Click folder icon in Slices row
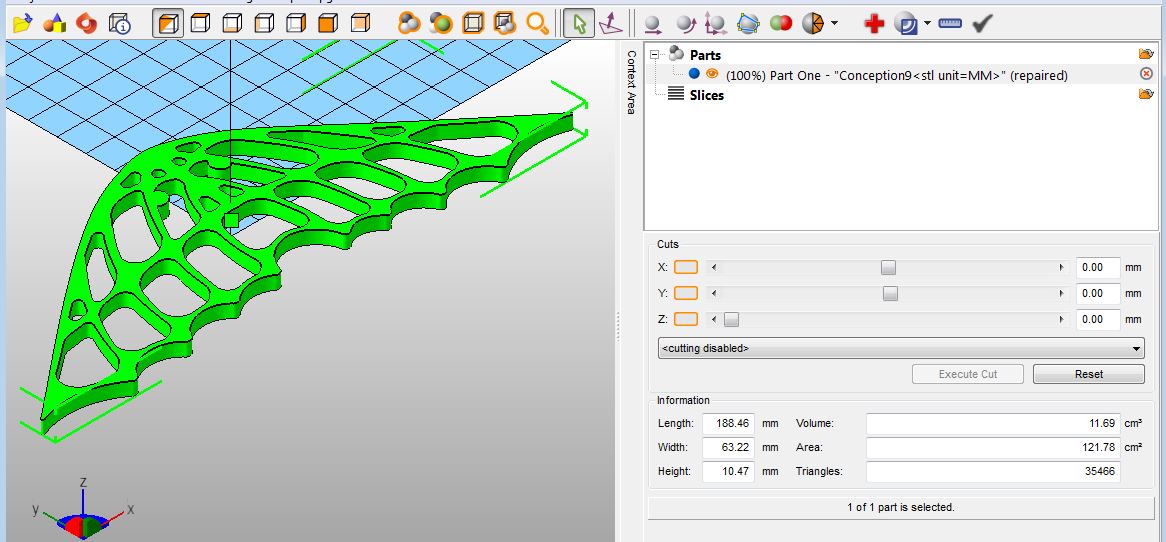 pos(1146,94)
